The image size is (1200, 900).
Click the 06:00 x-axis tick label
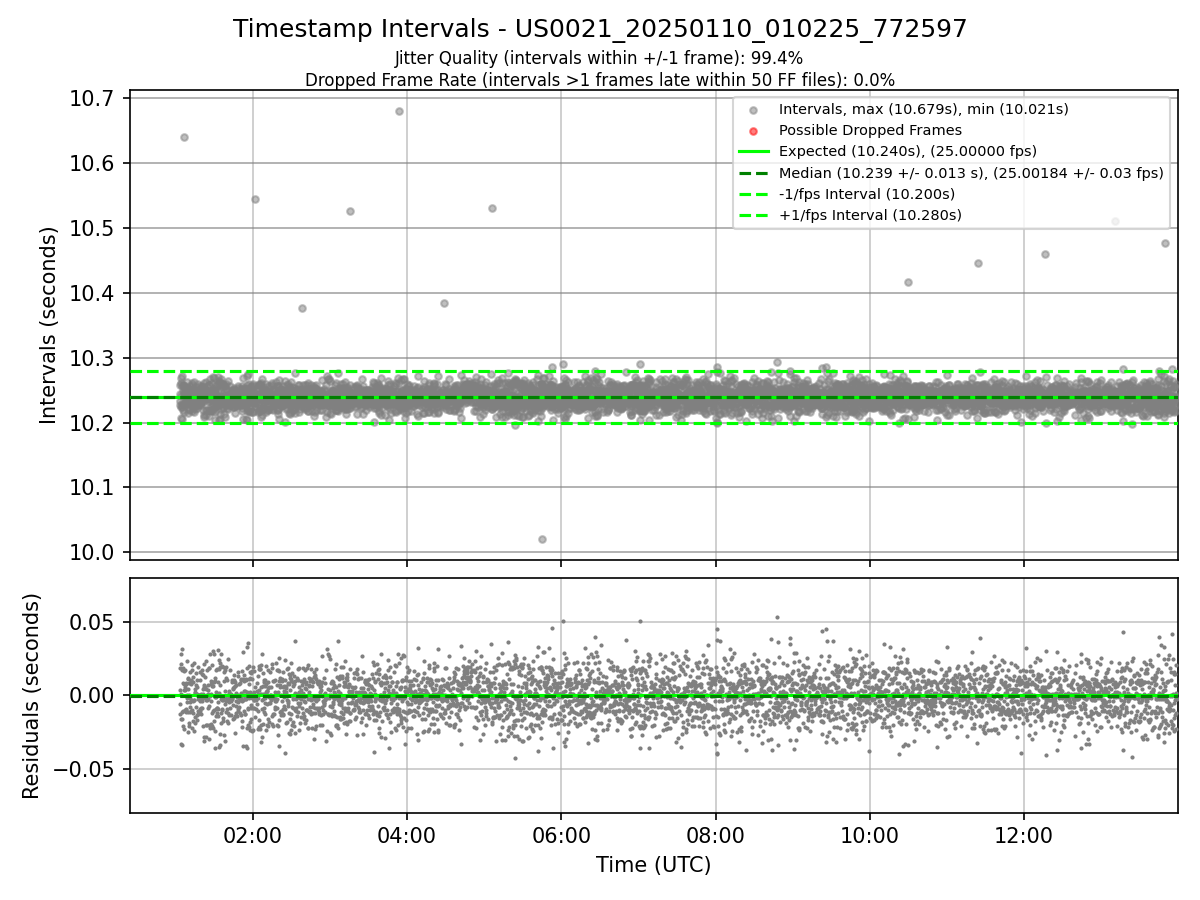click(x=561, y=834)
